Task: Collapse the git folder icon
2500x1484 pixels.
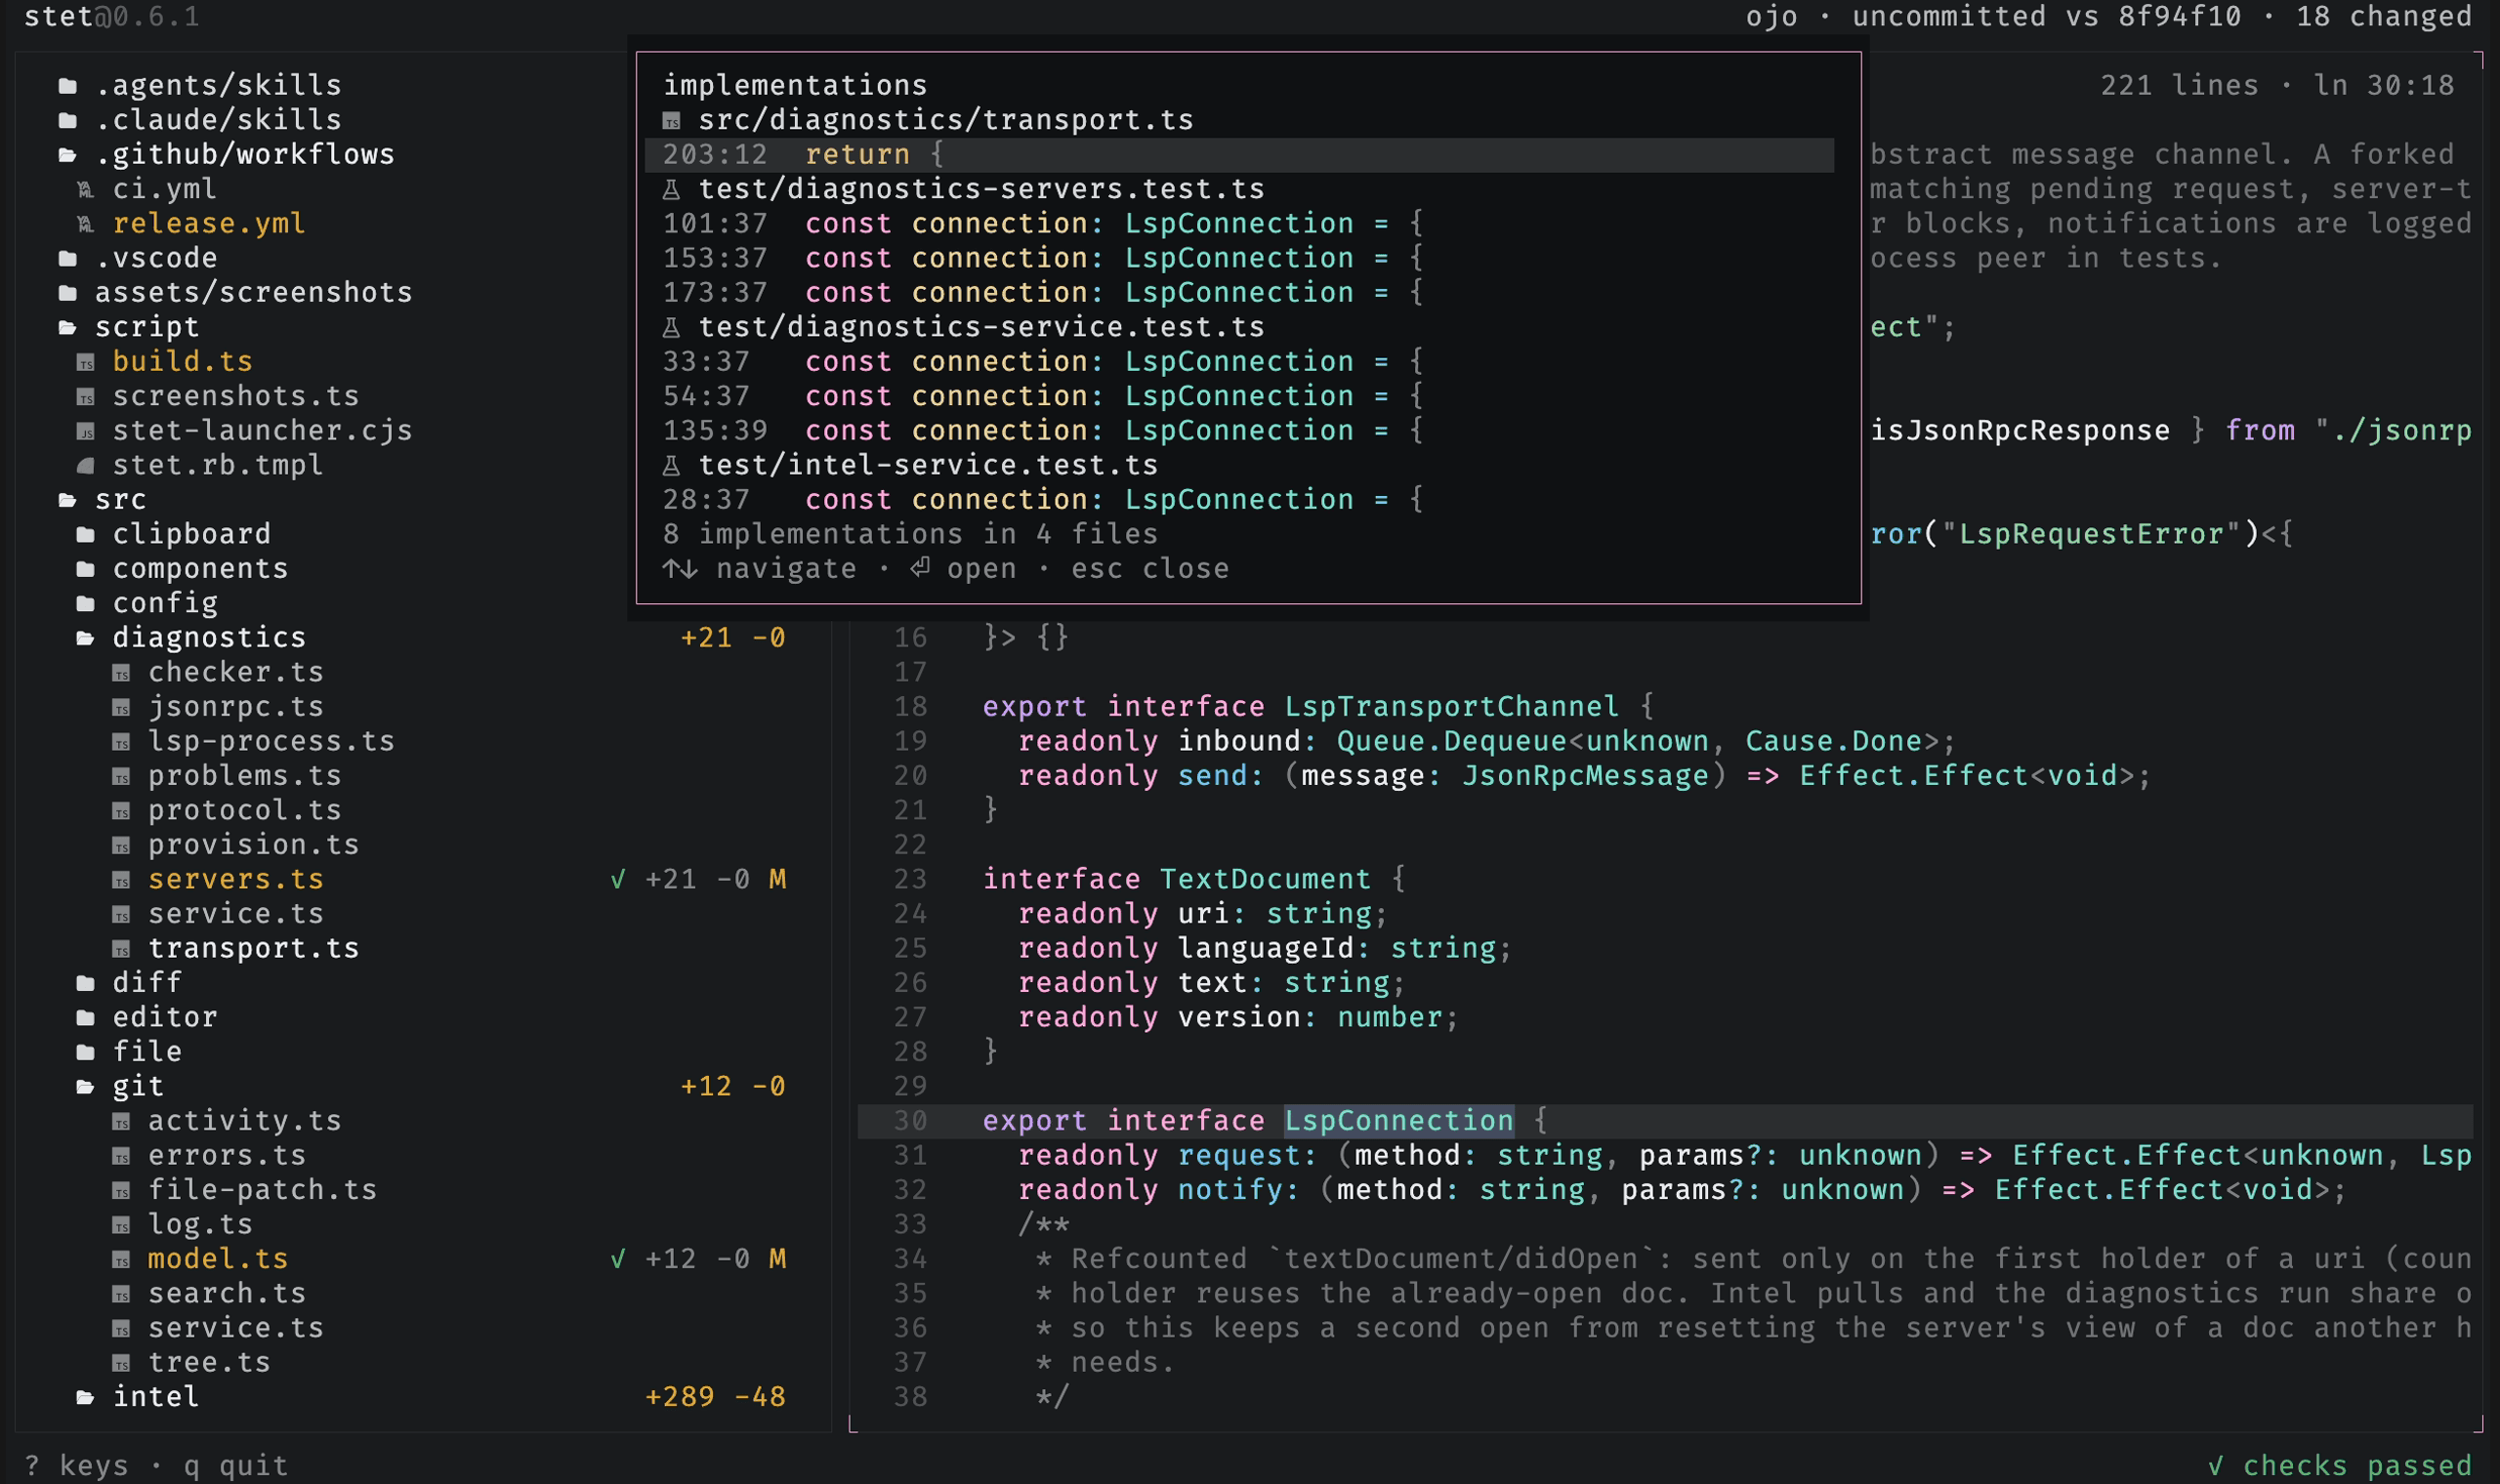Action: click(85, 1087)
